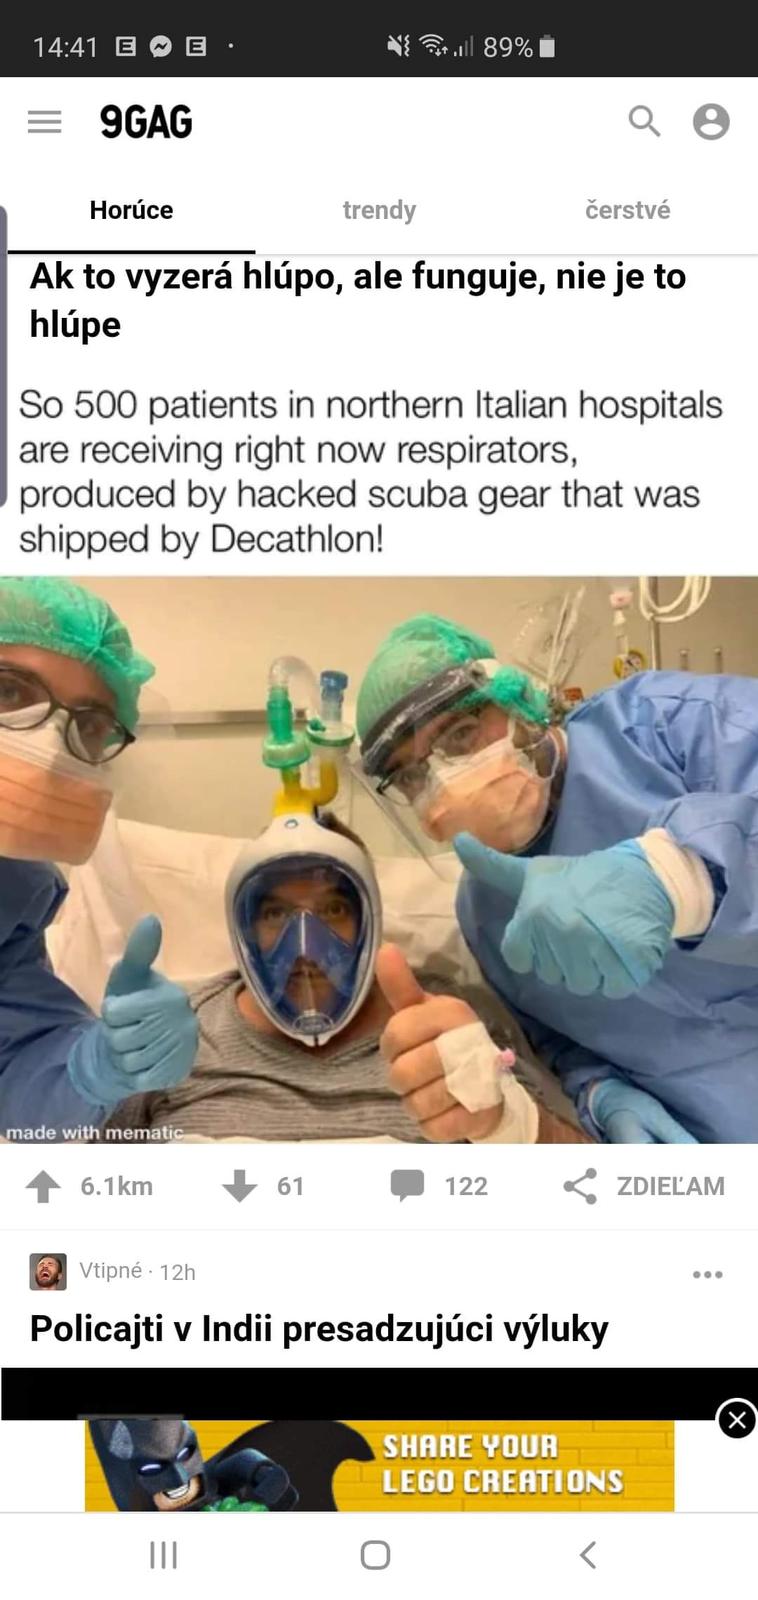Switch to the trendy tab
758x1600 pixels.
click(379, 210)
